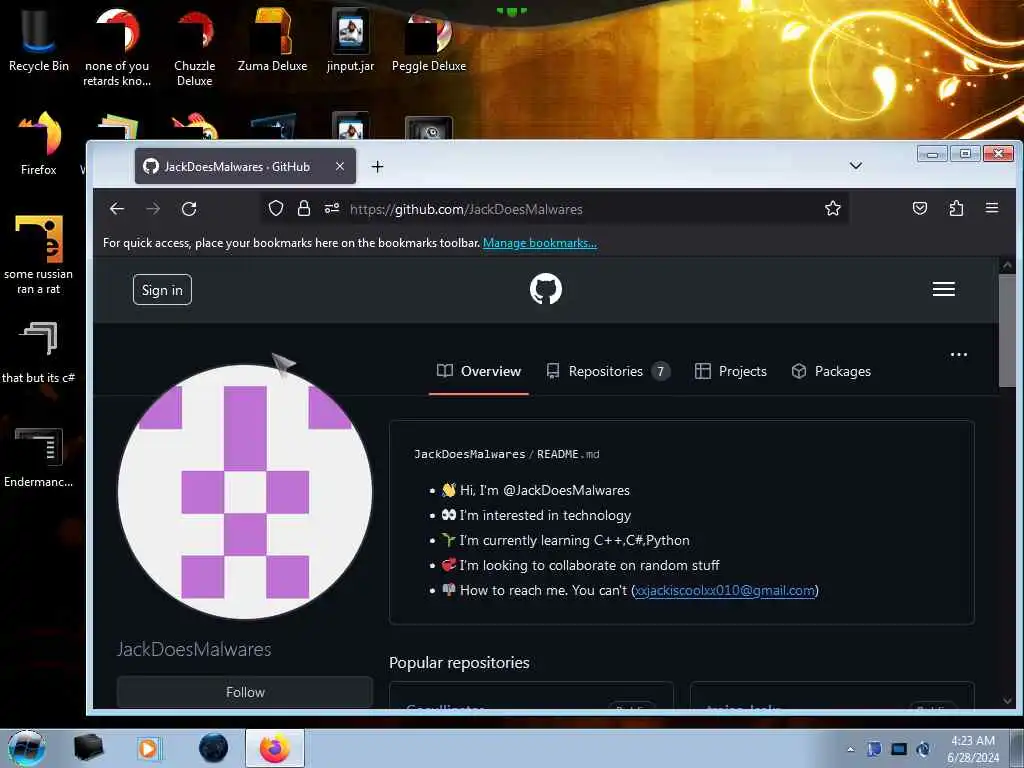
Task: Open the Firefox extensions puzzle icon
Action: (x=956, y=209)
